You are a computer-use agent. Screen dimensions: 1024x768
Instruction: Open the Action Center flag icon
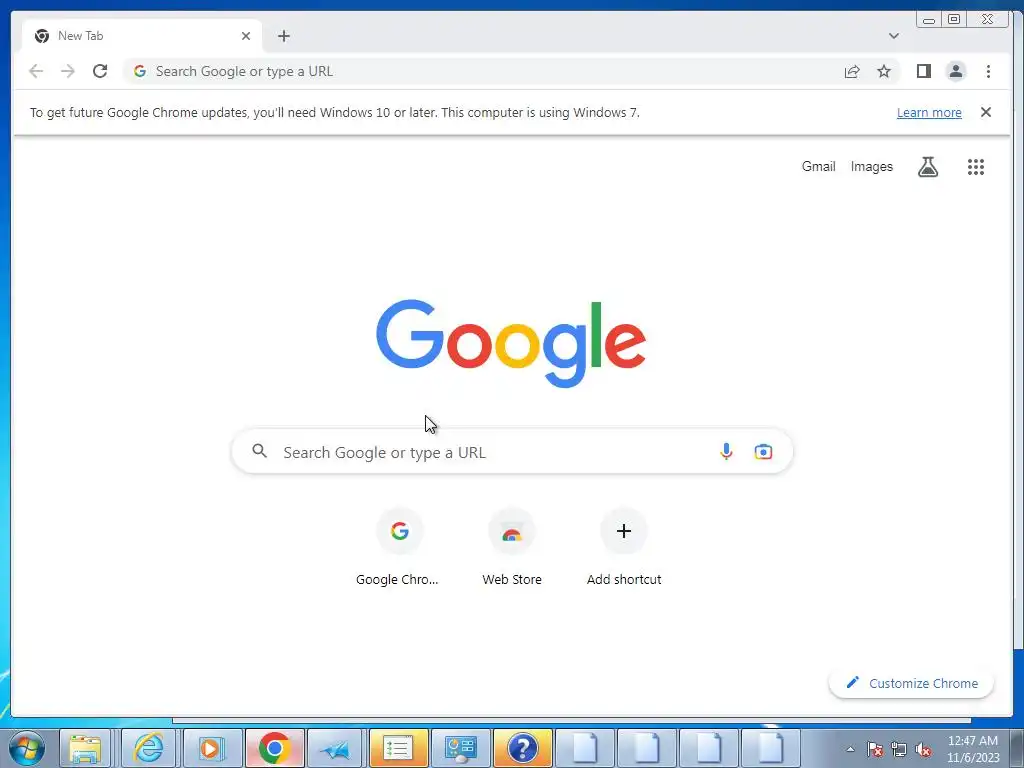click(x=875, y=750)
